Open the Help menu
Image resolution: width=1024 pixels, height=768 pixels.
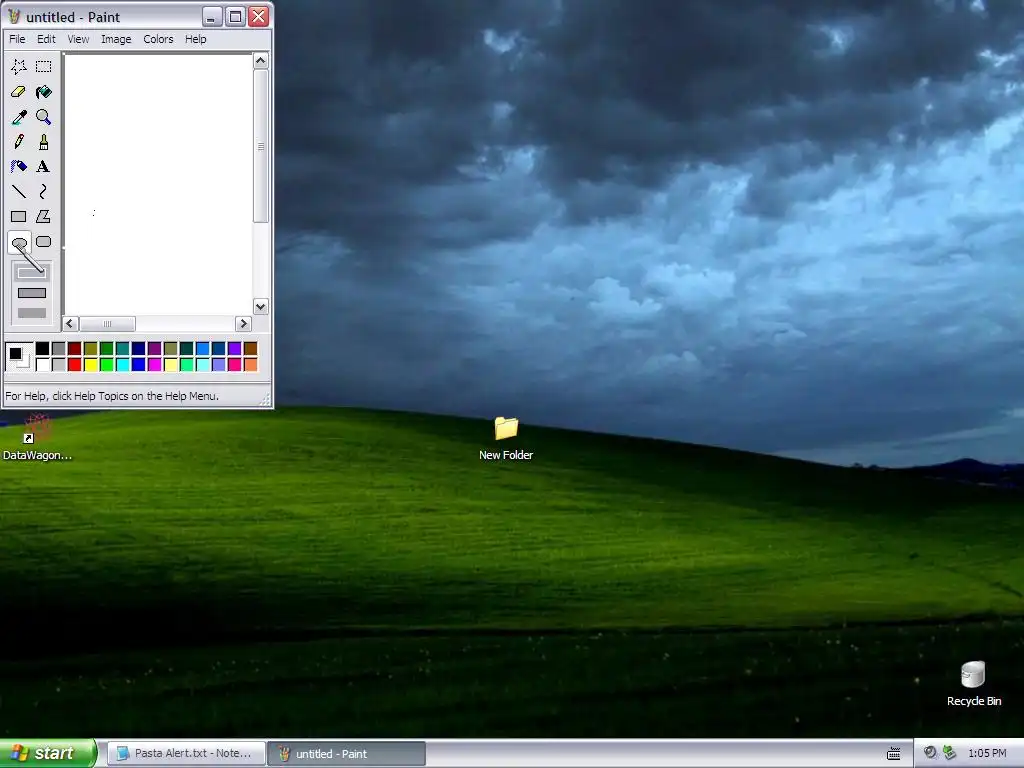tap(196, 39)
